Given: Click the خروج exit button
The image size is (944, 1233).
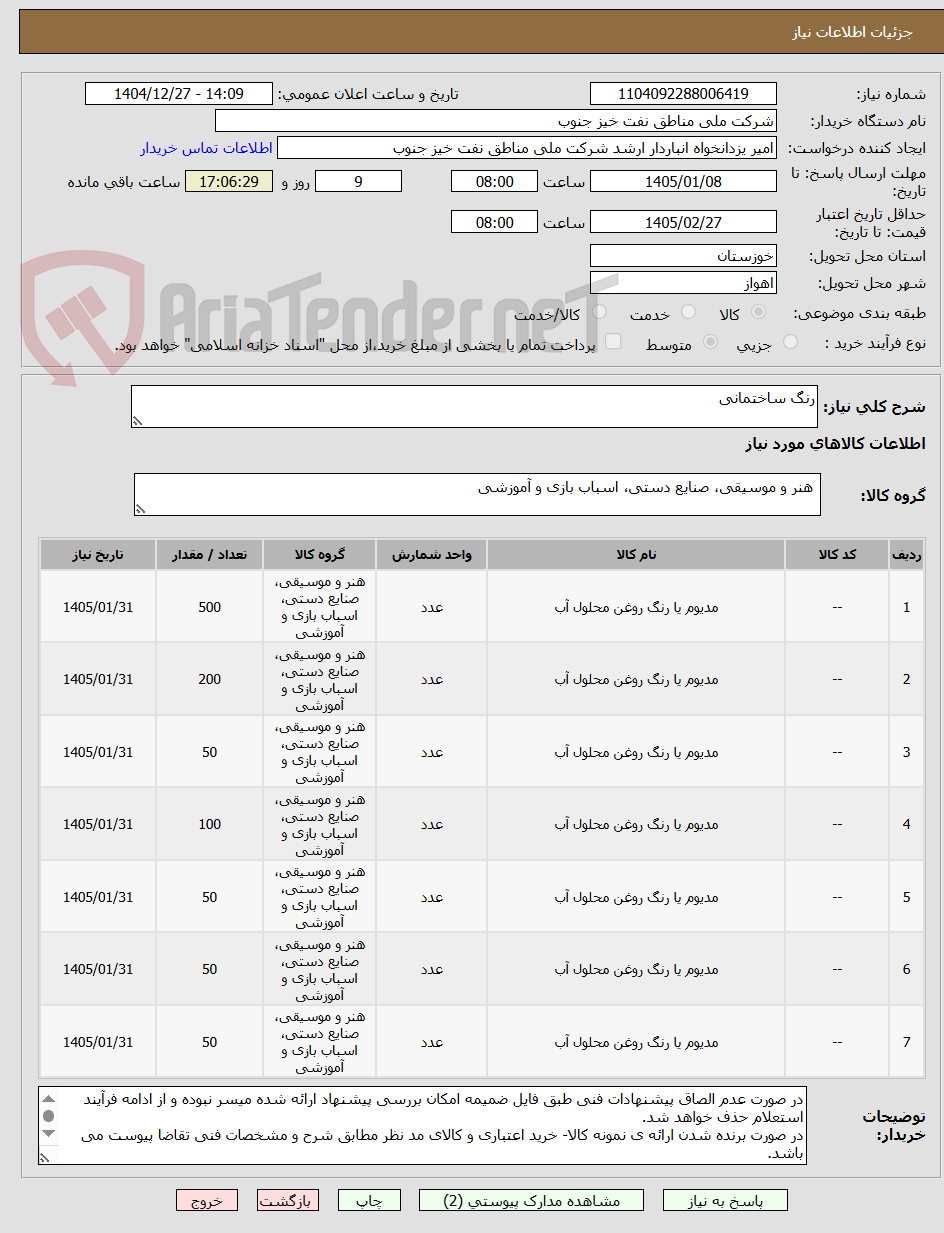Looking at the screenshot, I should pyautogui.click(x=207, y=1201).
